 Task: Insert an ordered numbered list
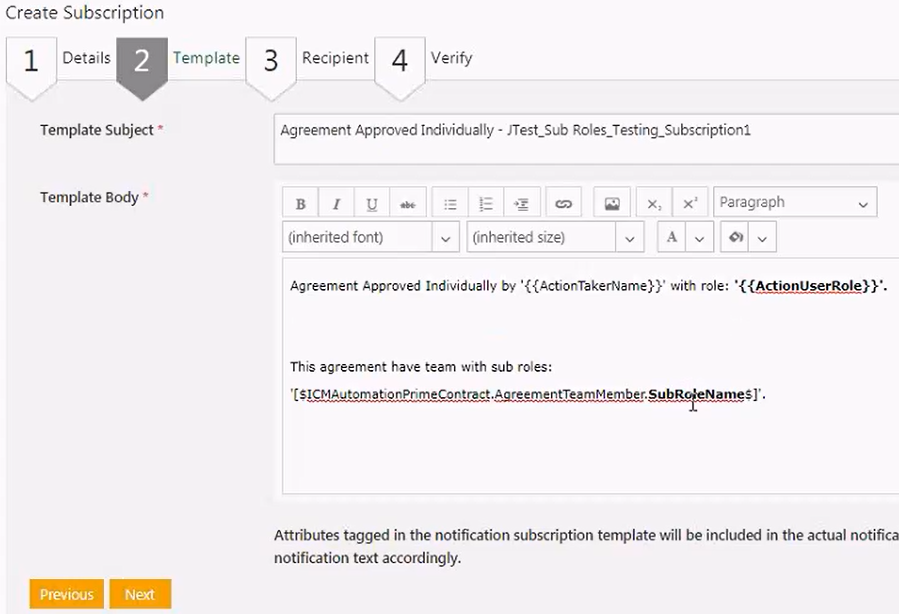coord(486,204)
